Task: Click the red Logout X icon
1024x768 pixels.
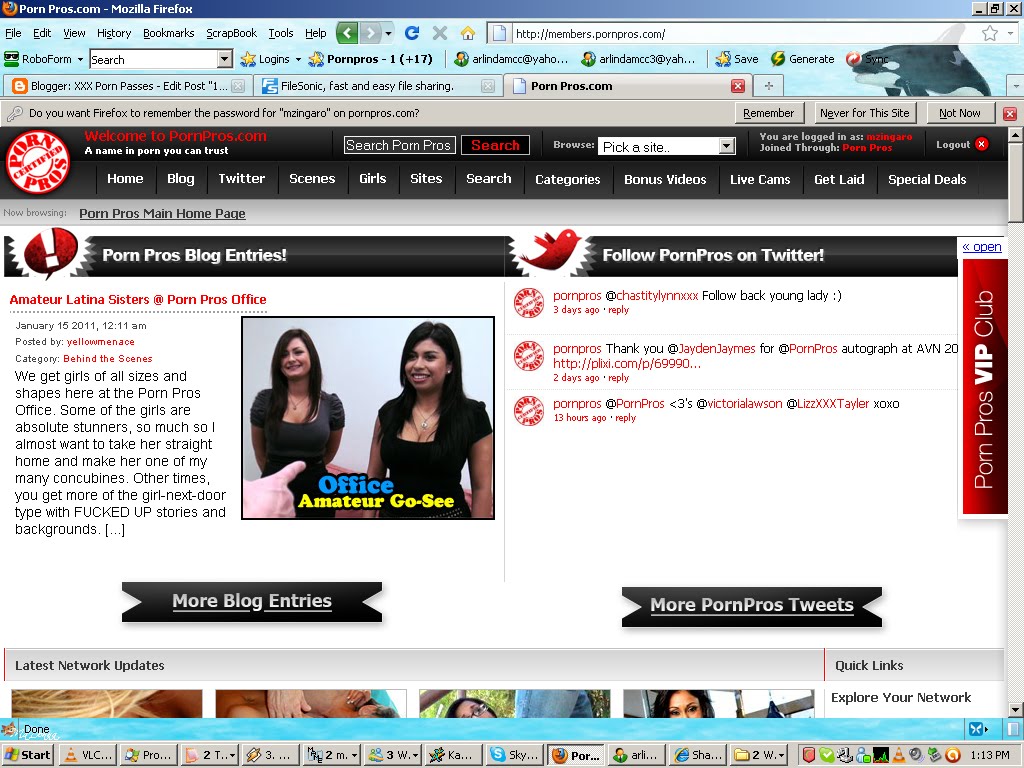Action: click(x=982, y=144)
